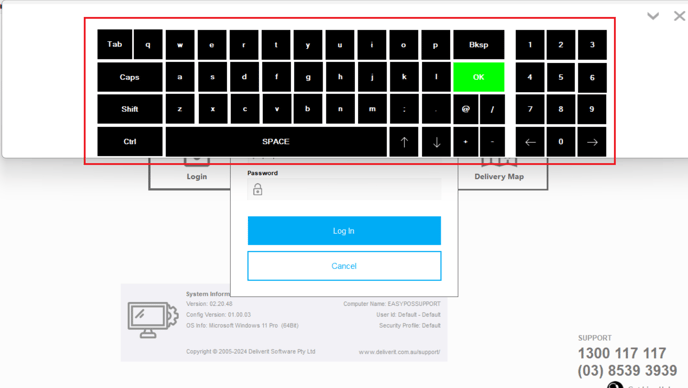This screenshot has width=688, height=388.
Task: Tap the forward slash key
Action: click(492, 109)
